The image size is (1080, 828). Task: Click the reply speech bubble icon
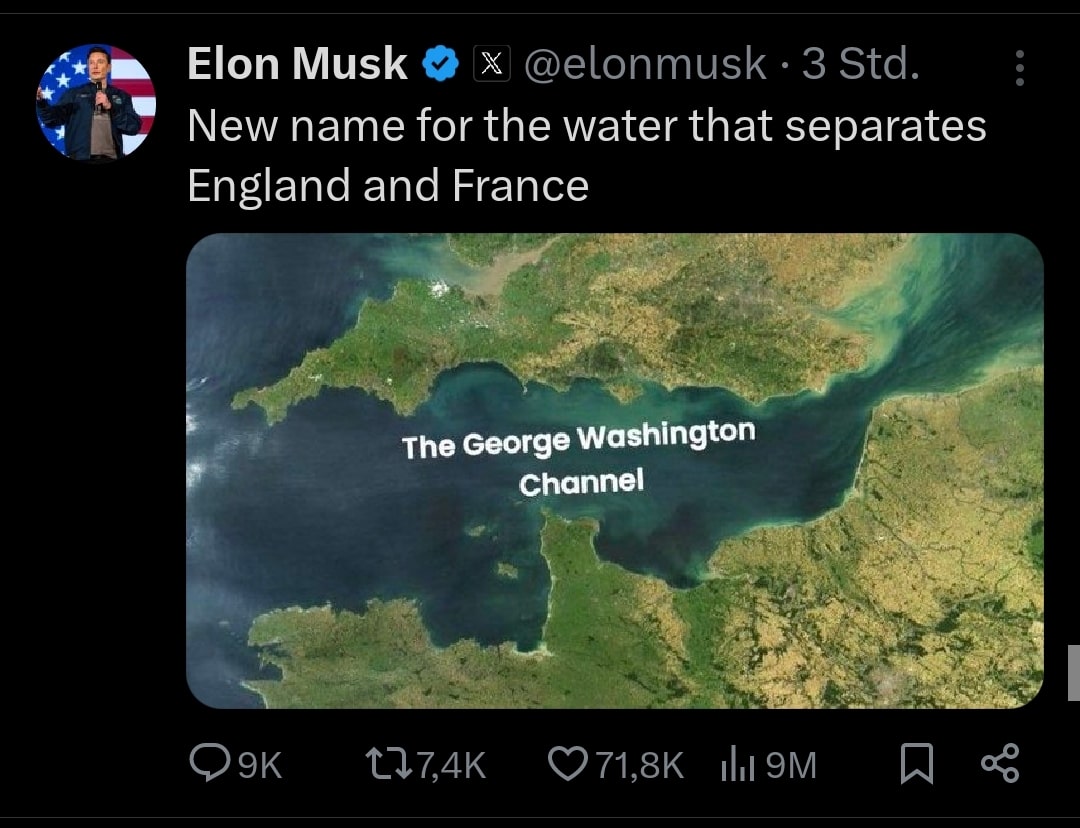coord(209,765)
